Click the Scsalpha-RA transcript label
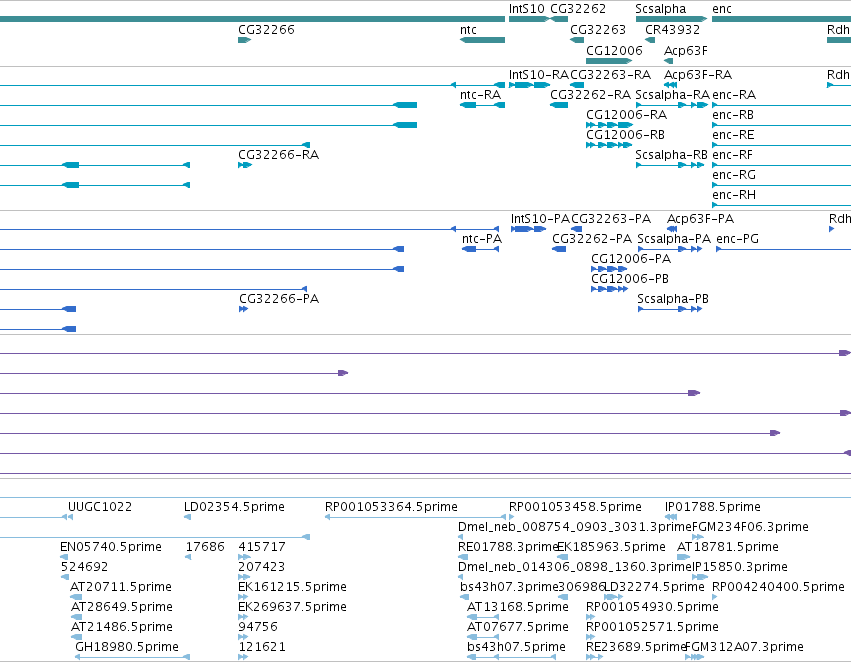The image size is (851, 662). tap(672, 94)
